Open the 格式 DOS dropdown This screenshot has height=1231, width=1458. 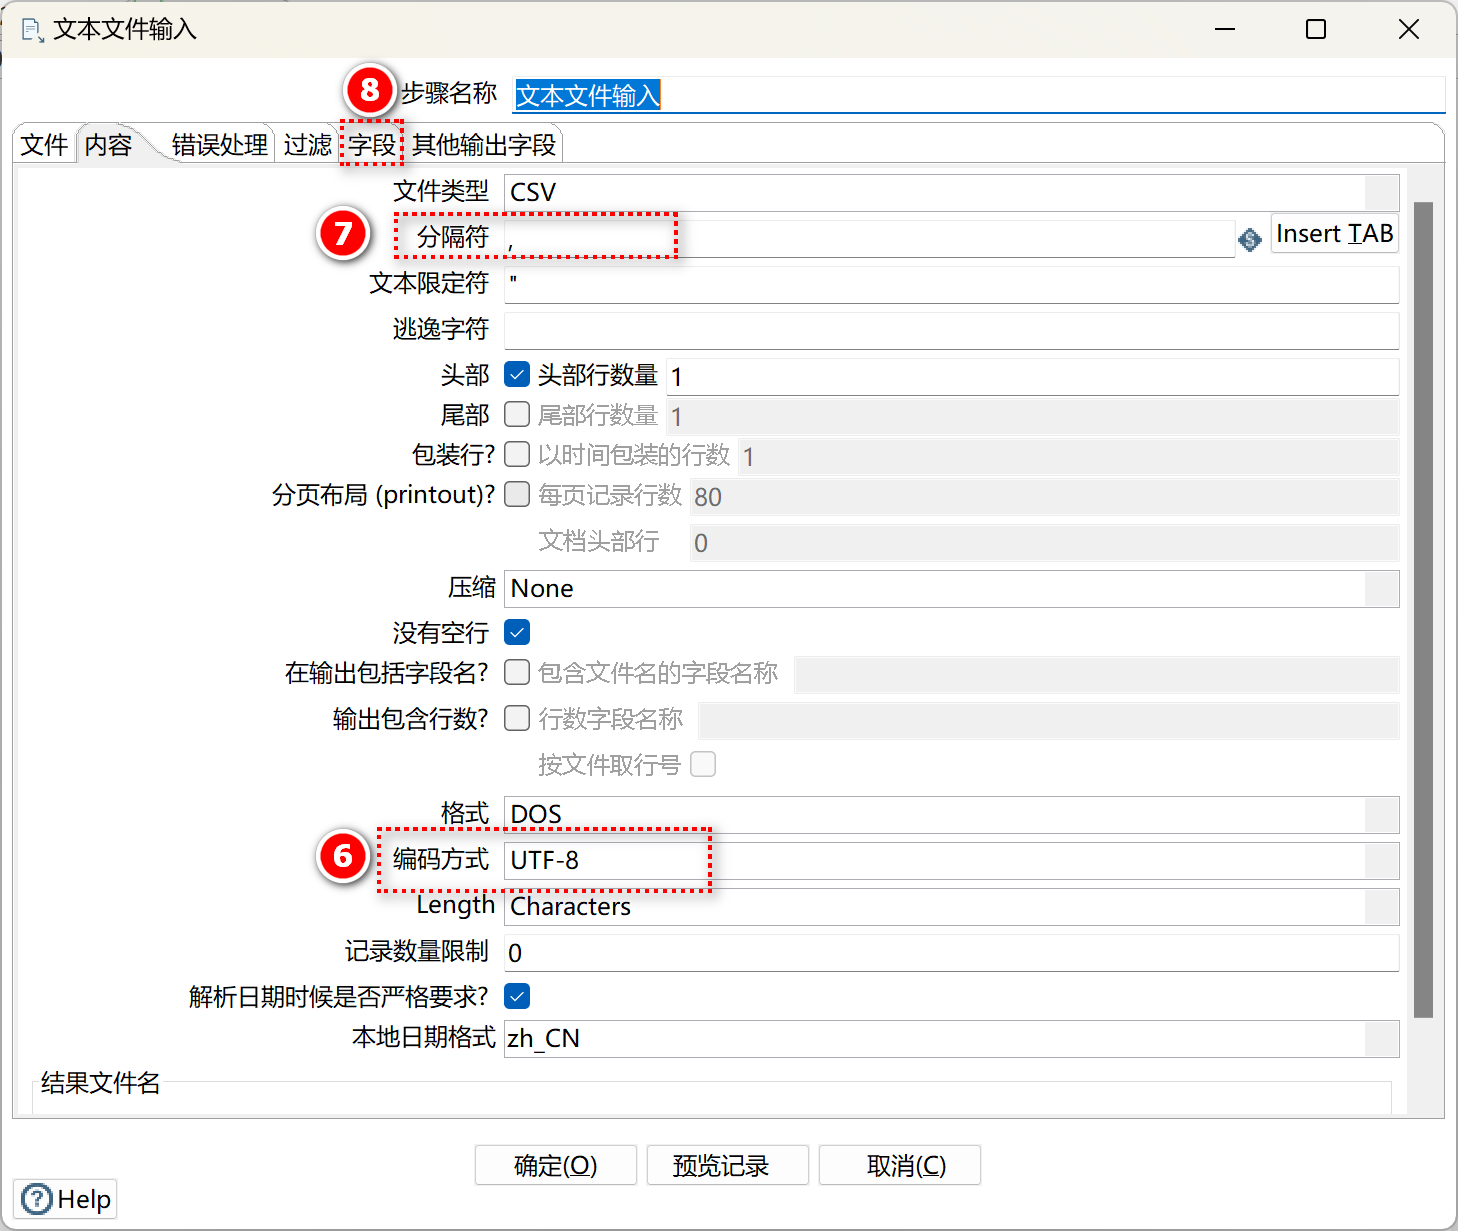pyautogui.click(x=951, y=814)
